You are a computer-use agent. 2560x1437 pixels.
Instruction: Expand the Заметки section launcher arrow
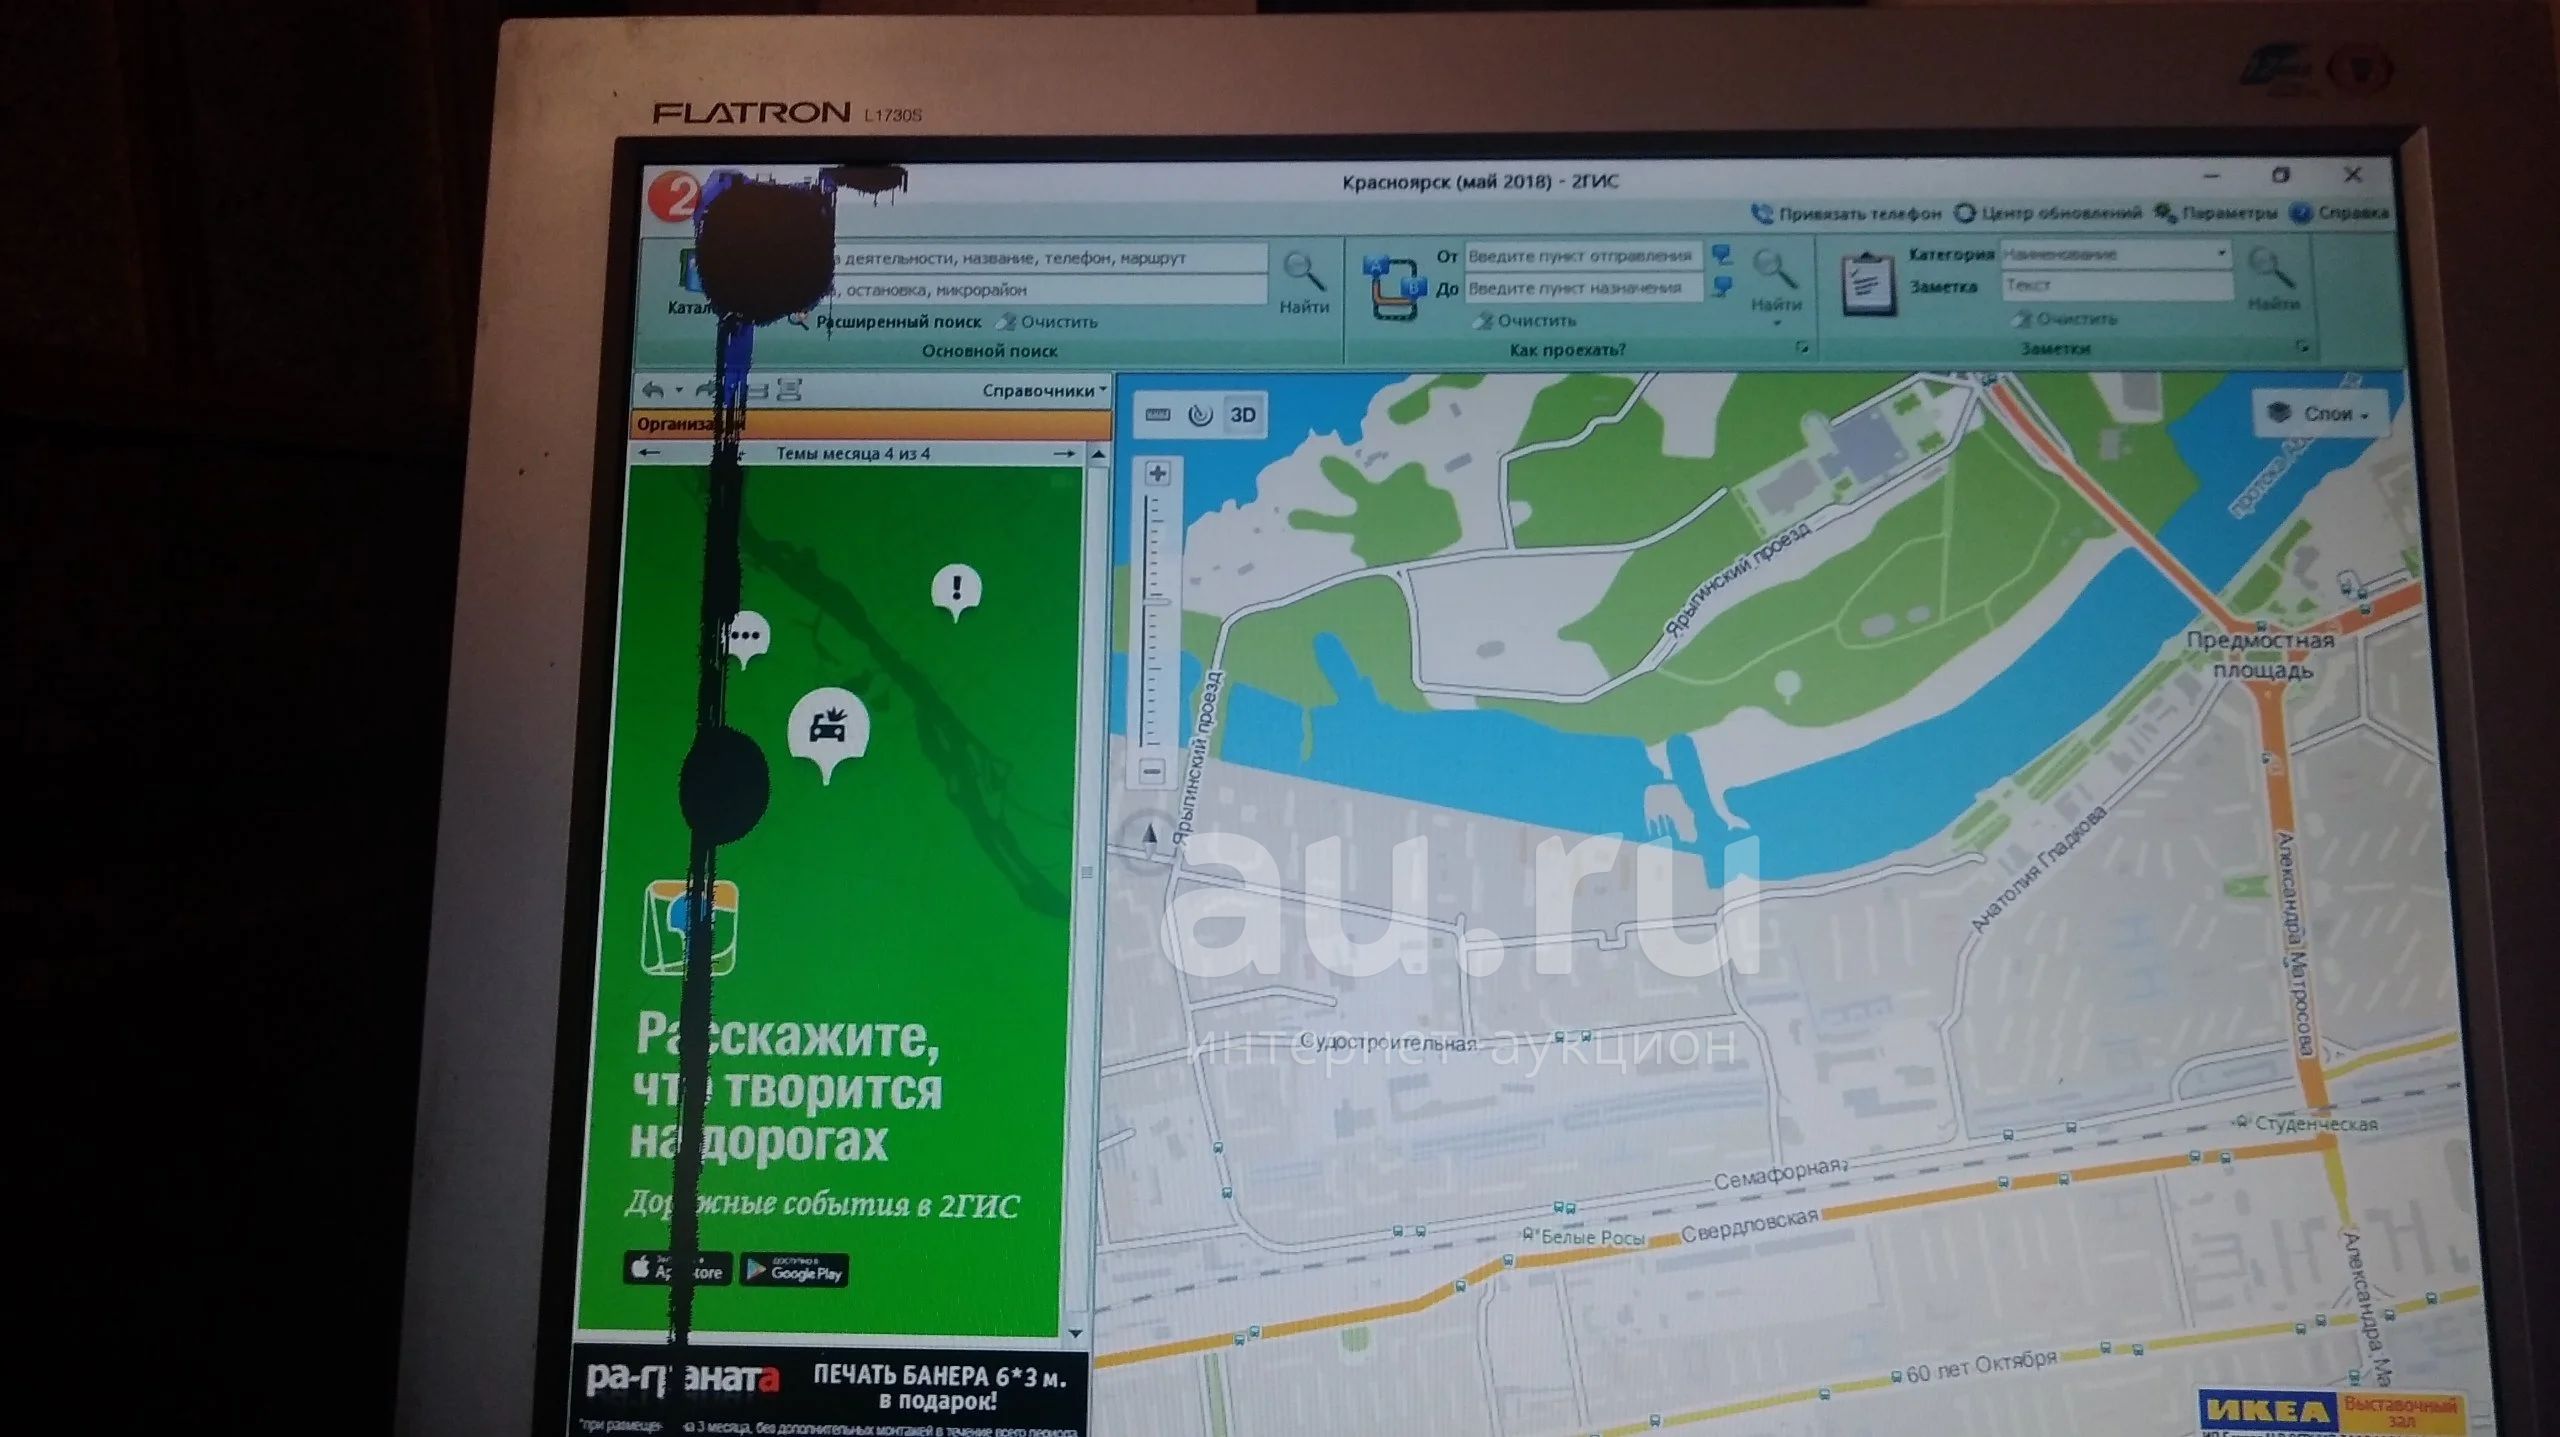[2303, 346]
